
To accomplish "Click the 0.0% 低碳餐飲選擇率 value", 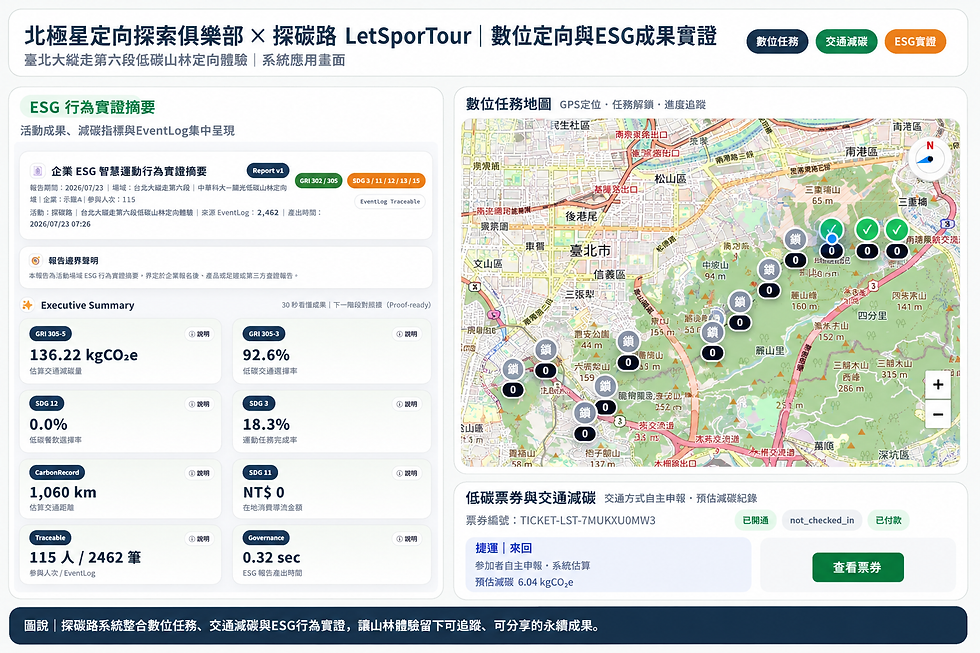I will pyautogui.click(x=49, y=424).
